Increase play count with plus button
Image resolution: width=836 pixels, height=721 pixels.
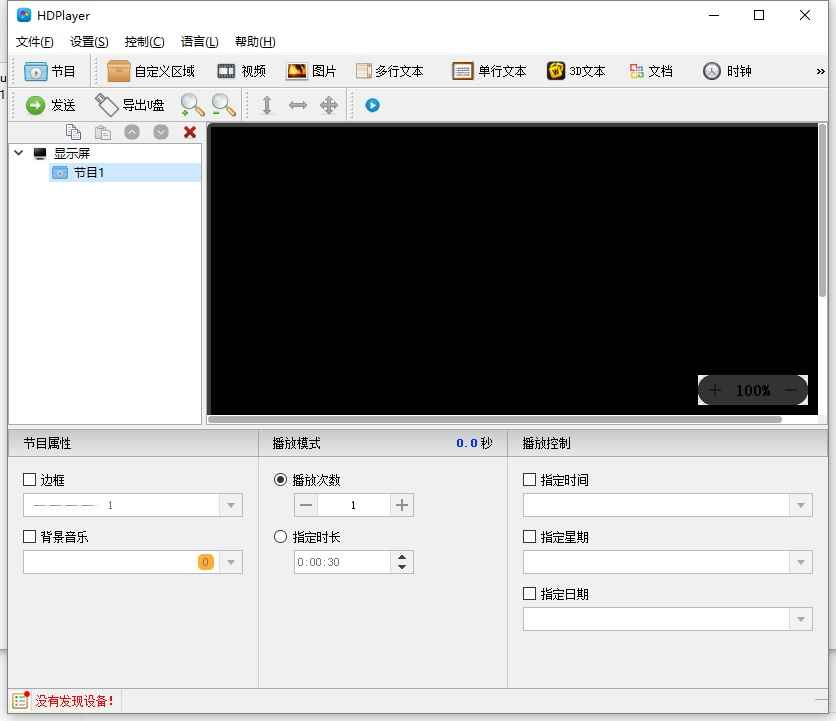tap(401, 505)
